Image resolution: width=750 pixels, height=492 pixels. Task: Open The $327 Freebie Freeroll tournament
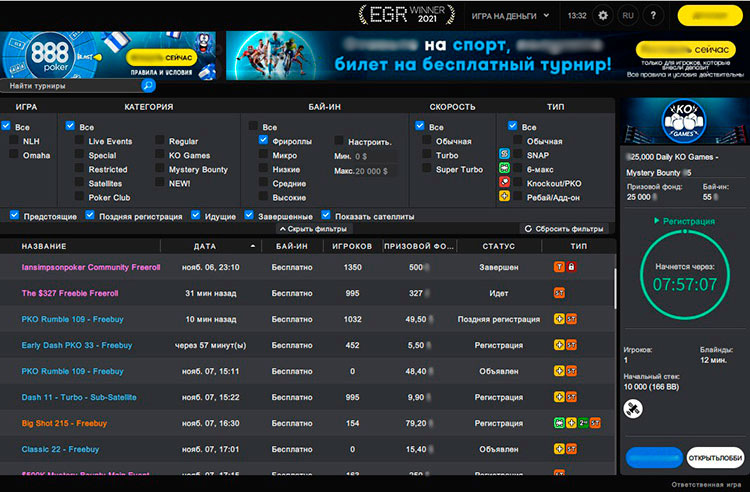(x=308, y=293)
